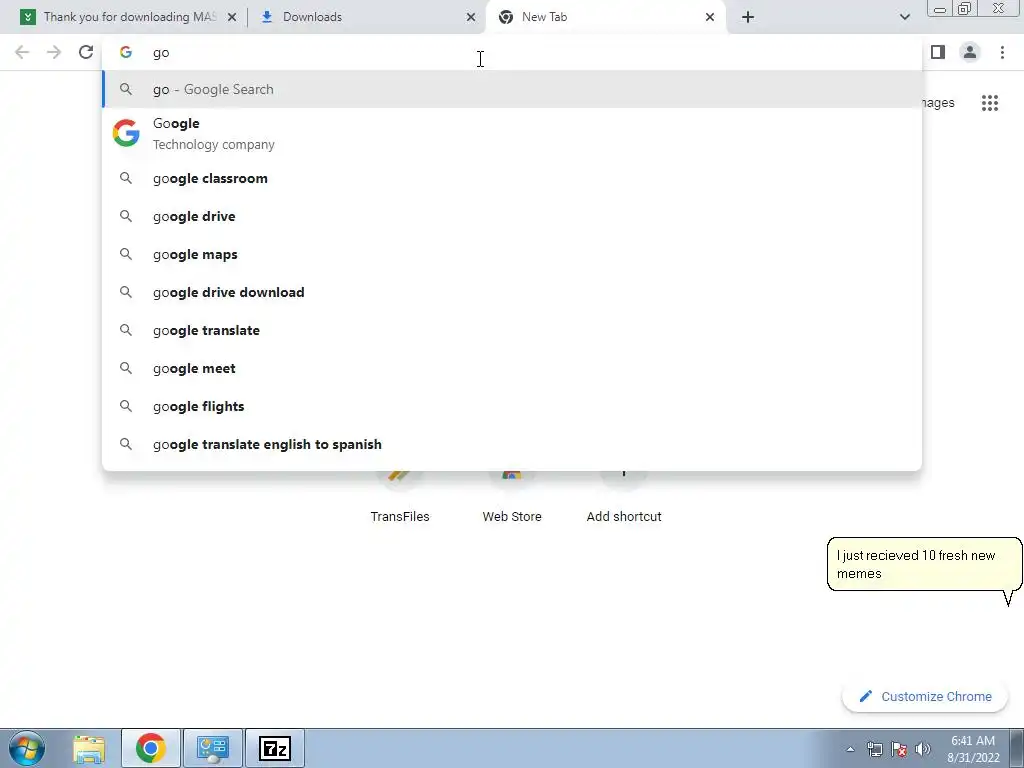Open Windows Explorer from the taskbar
Viewport: 1024px width, 768px height.
pyautogui.click(x=89, y=748)
